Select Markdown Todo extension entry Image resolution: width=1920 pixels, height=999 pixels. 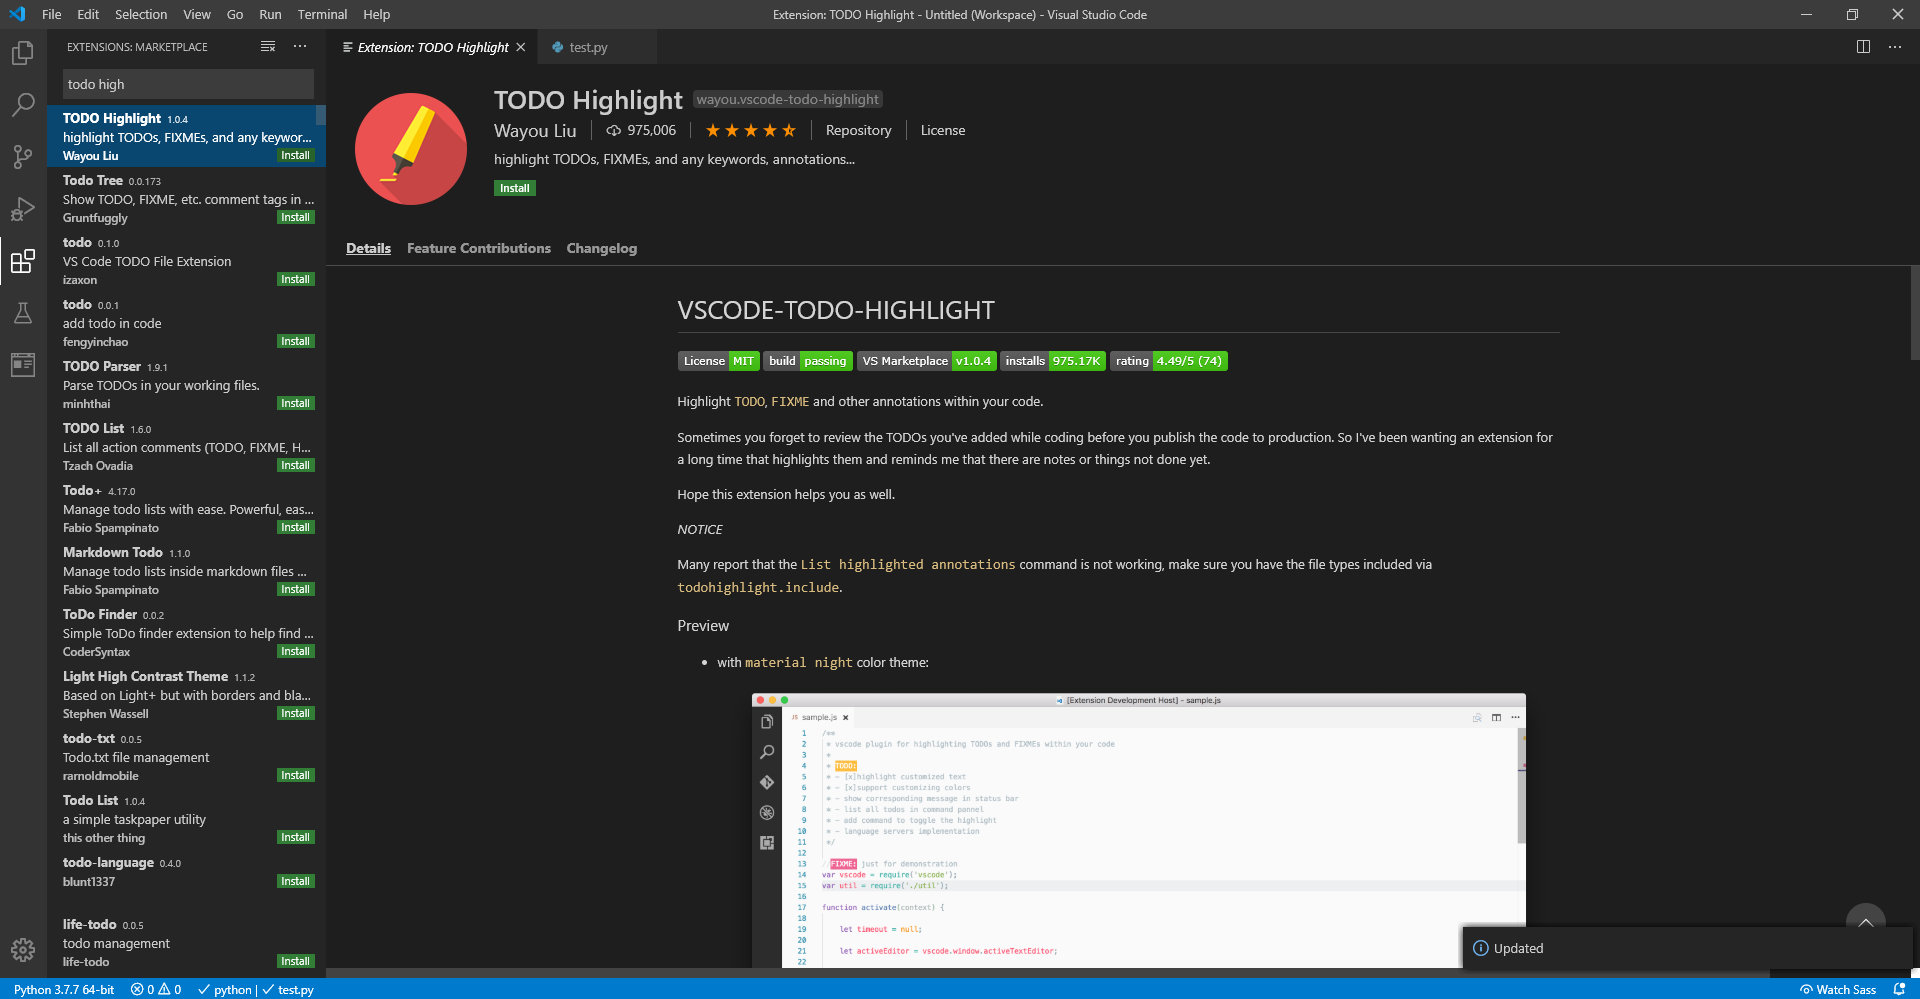[187, 570]
